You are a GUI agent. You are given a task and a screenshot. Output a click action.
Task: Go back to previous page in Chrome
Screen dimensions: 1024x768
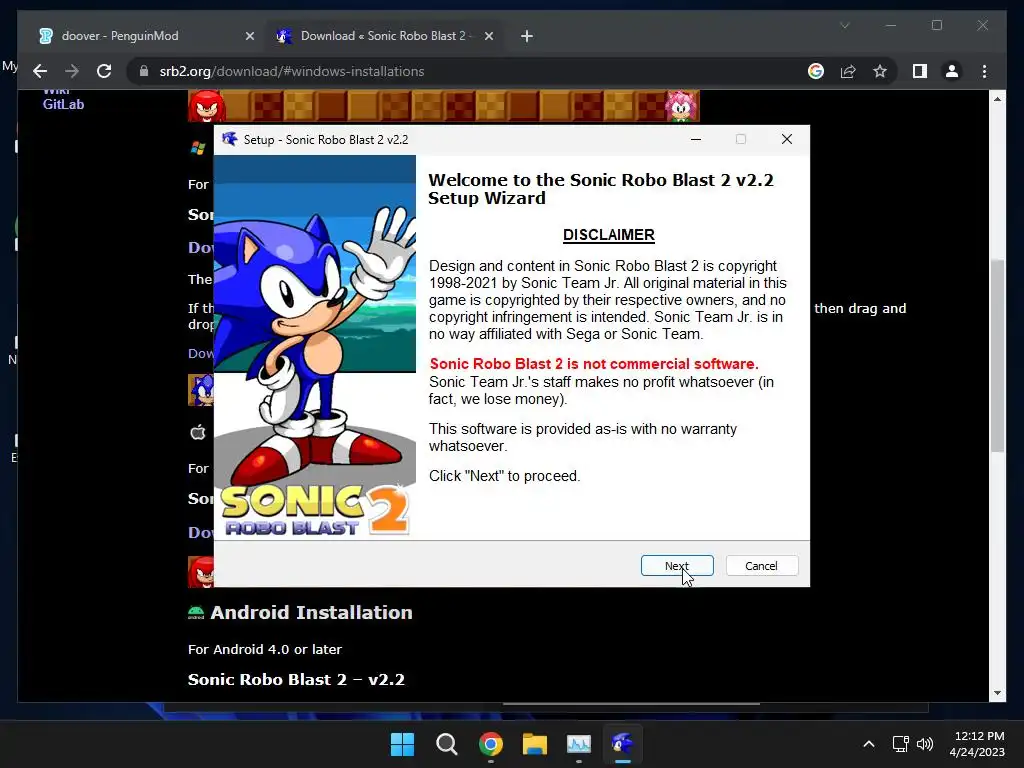coord(40,71)
